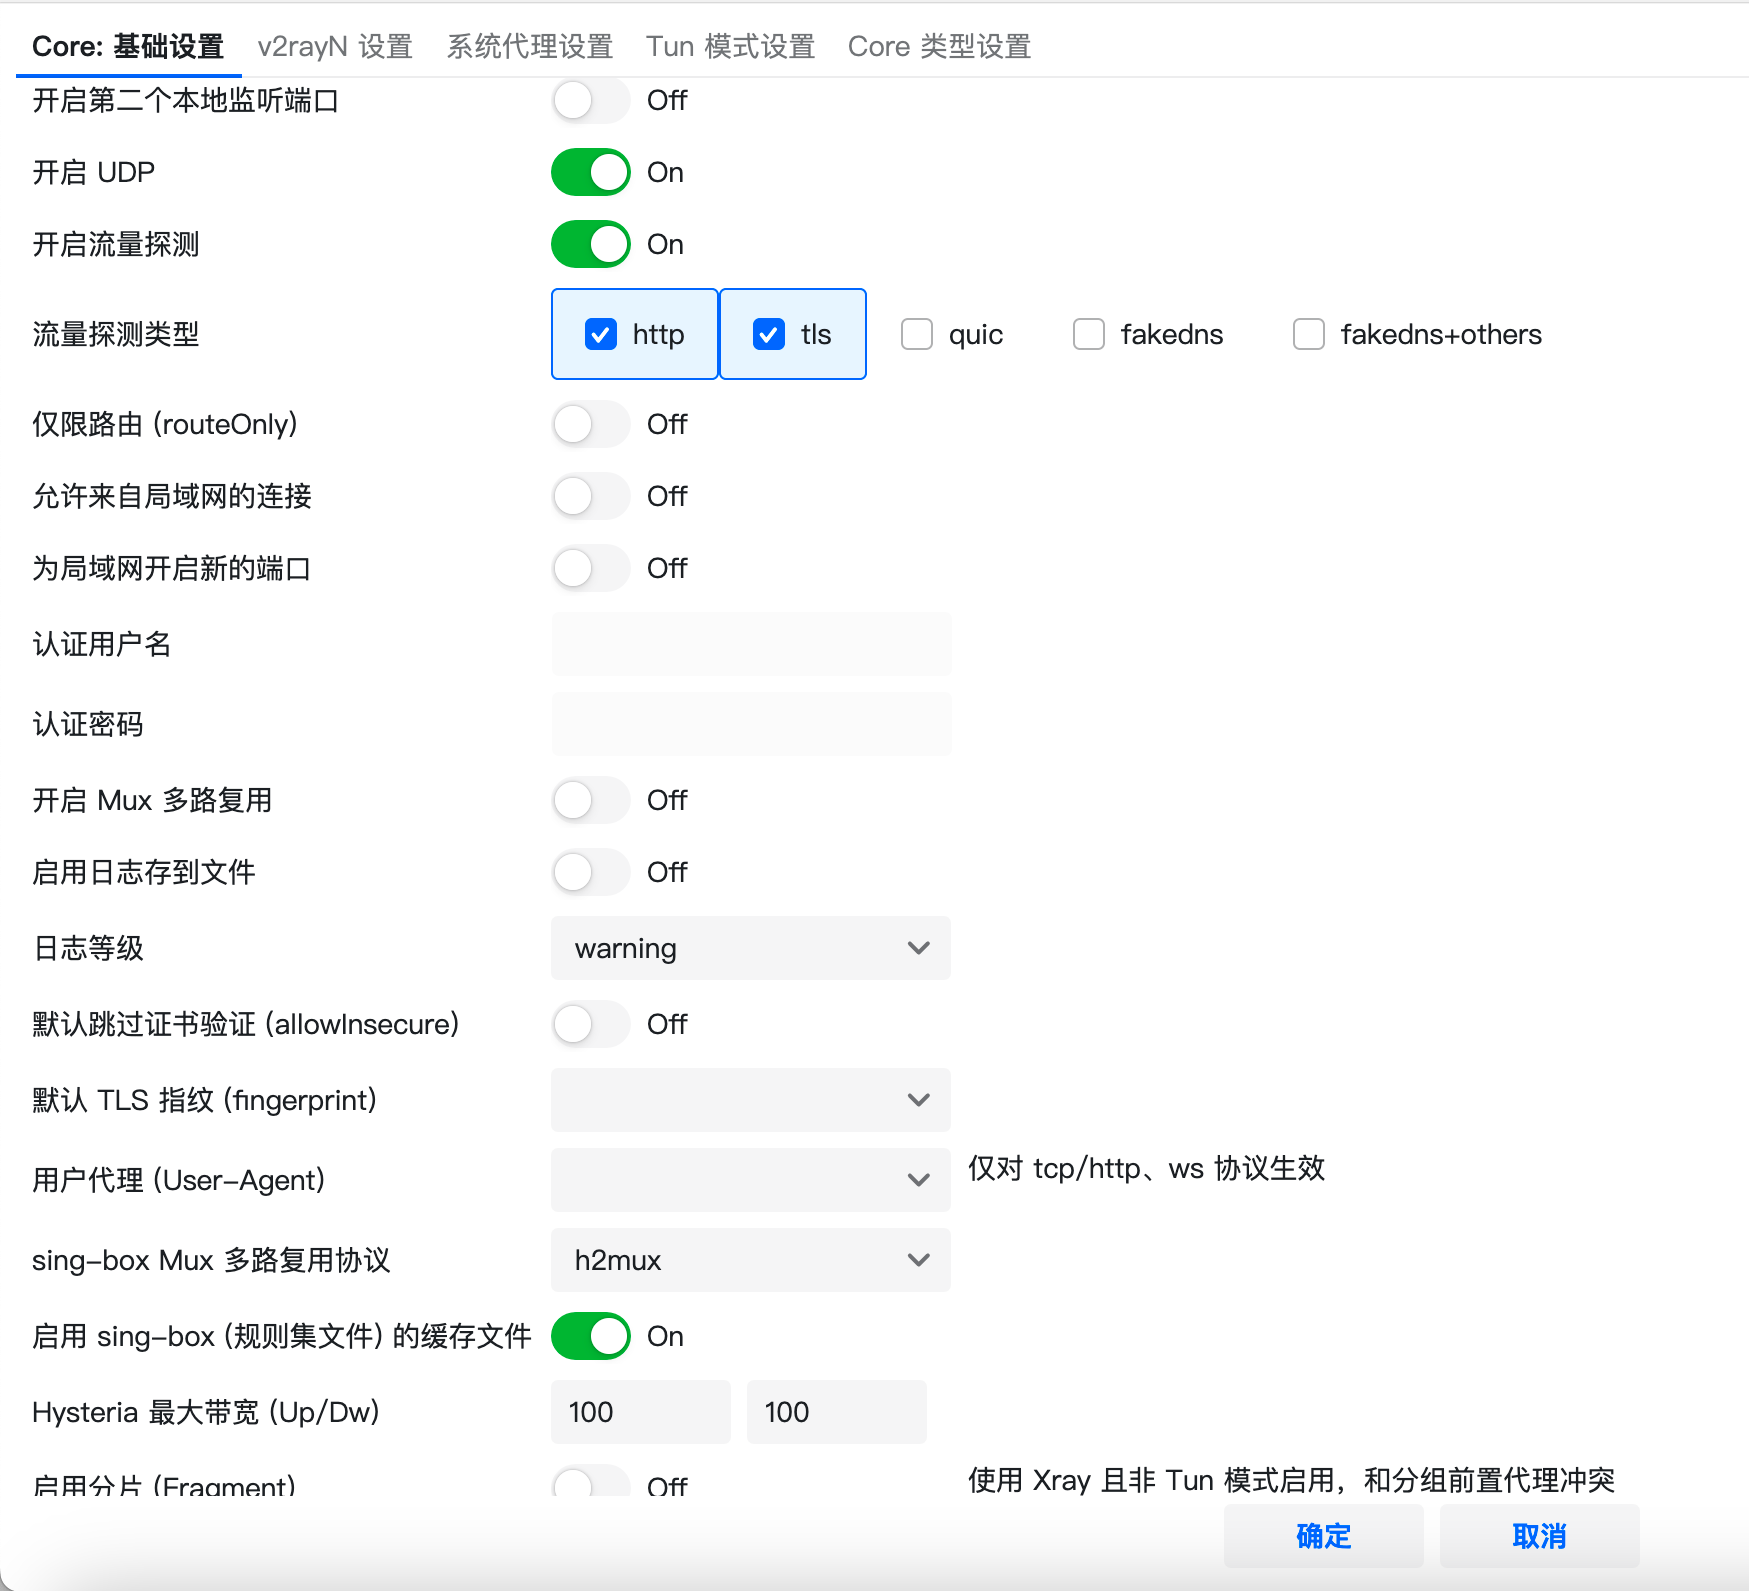The image size is (1750, 1592).
Task: Disable sing-box 规则集文件 cache switch
Action: coord(591,1336)
